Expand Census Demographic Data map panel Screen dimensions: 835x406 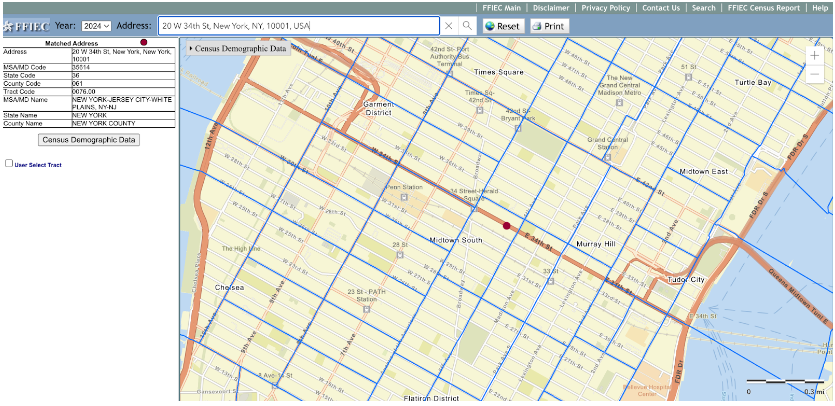(x=238, y=48)
